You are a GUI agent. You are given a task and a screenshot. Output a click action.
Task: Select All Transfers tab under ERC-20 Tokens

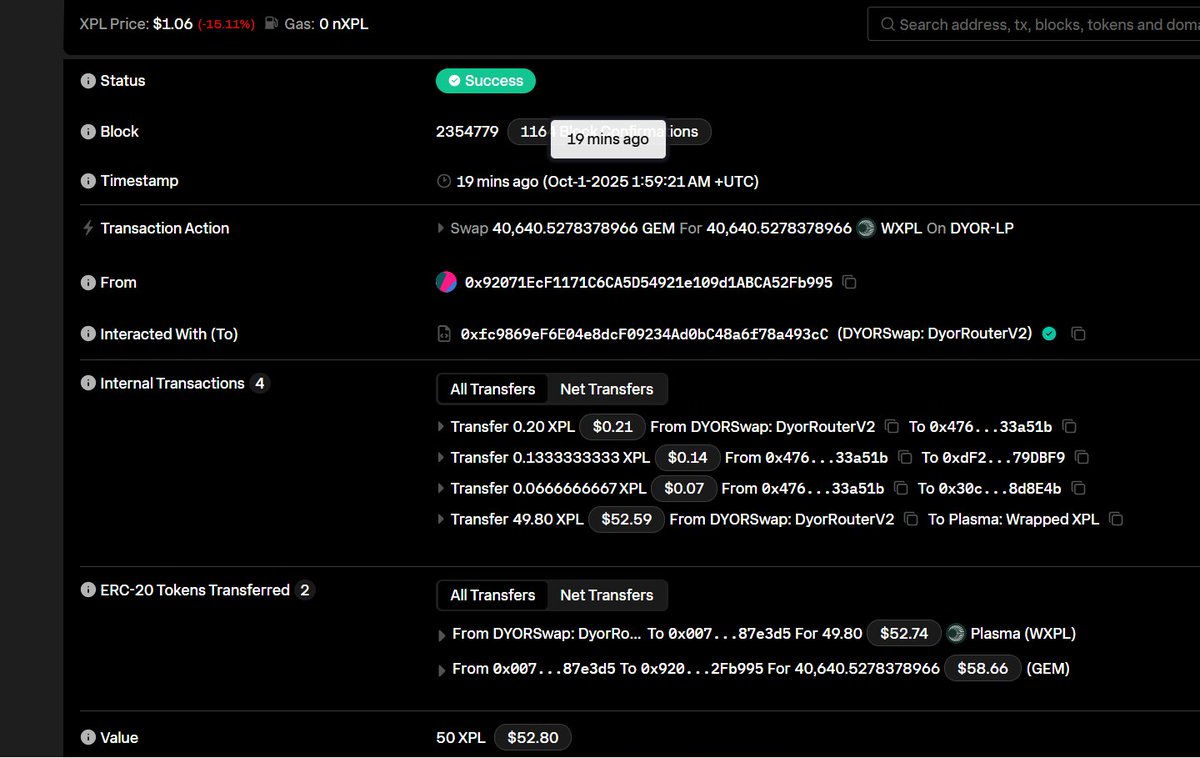[493, 595]
